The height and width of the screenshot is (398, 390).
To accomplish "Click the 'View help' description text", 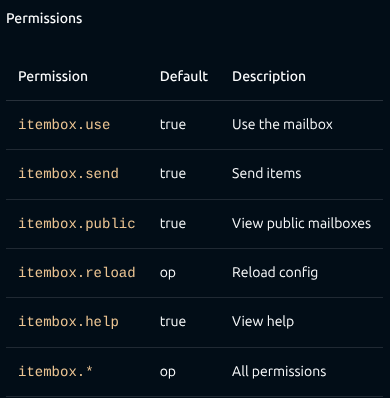I will point(263,322).
